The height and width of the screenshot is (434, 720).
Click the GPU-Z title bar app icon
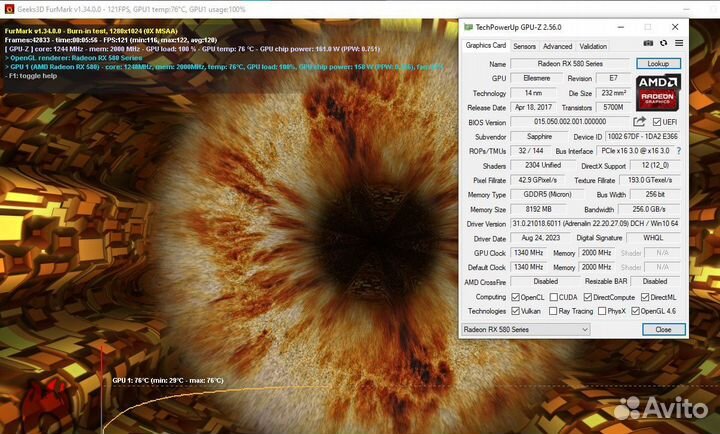point(468,27)
